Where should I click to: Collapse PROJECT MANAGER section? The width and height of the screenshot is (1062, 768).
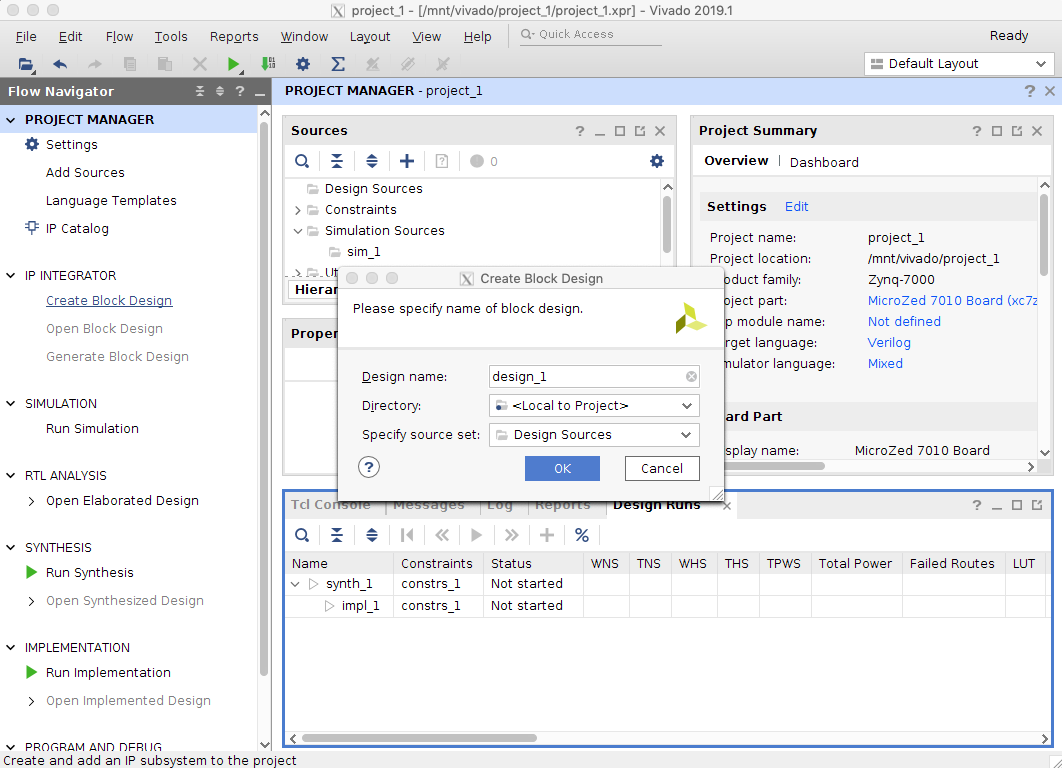pos(11,120)
